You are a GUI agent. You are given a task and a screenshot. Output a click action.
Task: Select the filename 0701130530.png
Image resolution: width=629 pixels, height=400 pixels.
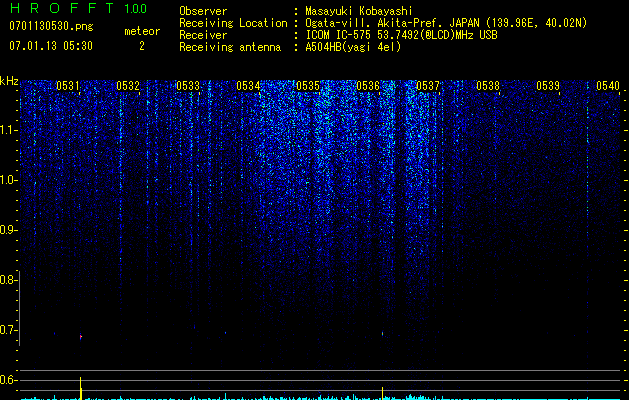51,26
